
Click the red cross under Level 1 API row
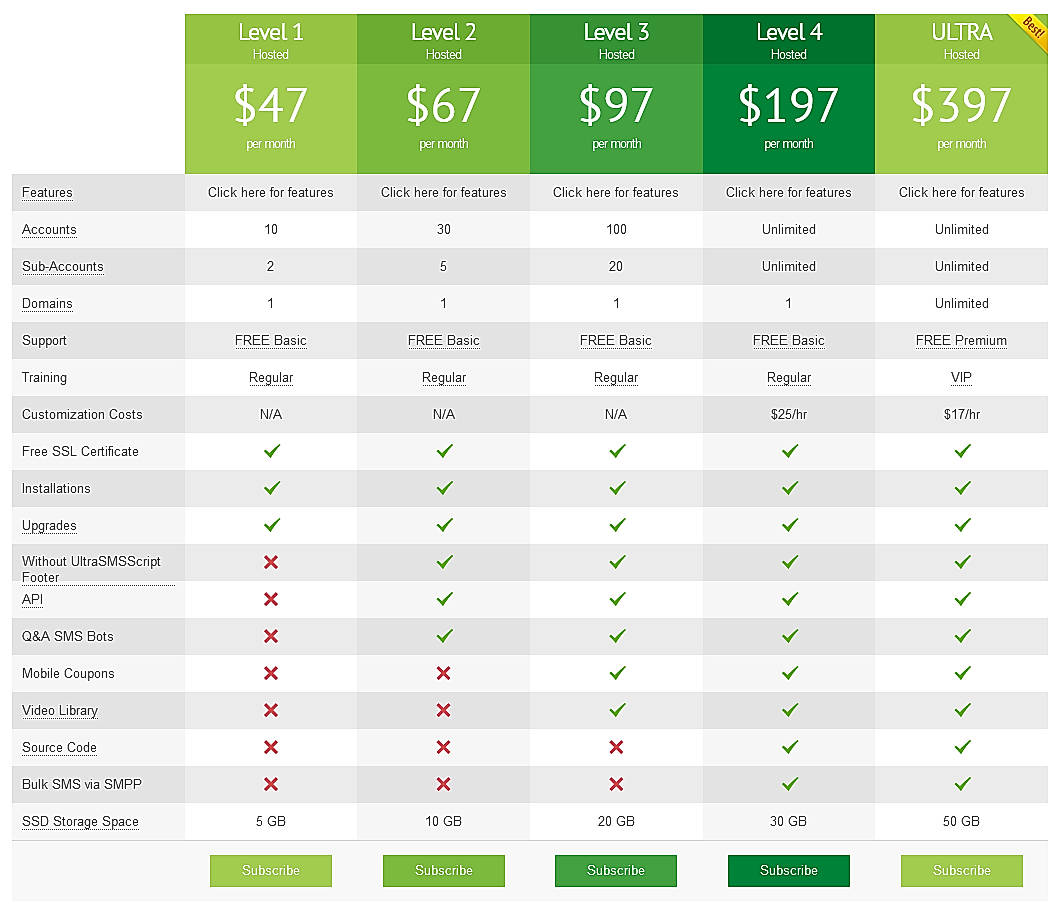pos(270,599)
